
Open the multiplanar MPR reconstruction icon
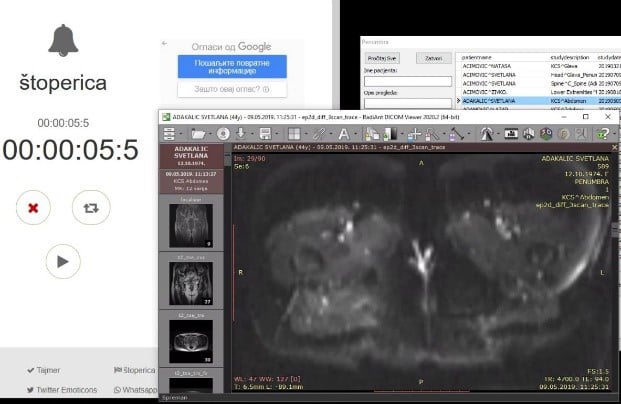[529, 134]
